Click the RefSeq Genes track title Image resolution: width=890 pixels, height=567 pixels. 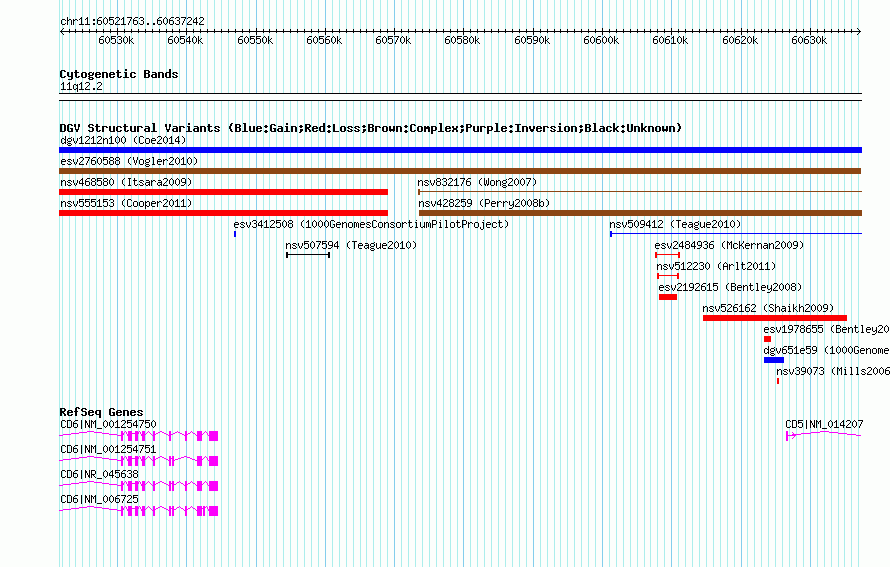(x=101, y=412)
